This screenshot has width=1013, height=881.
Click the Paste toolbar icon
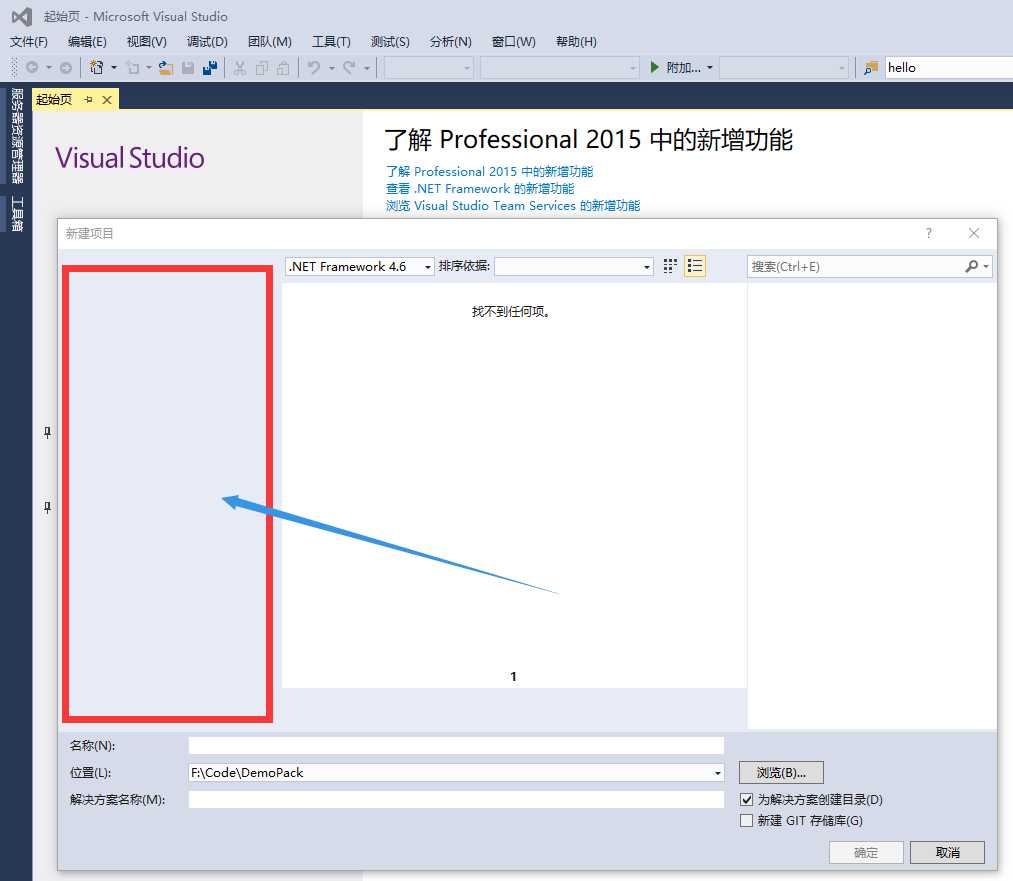point(283,67)
